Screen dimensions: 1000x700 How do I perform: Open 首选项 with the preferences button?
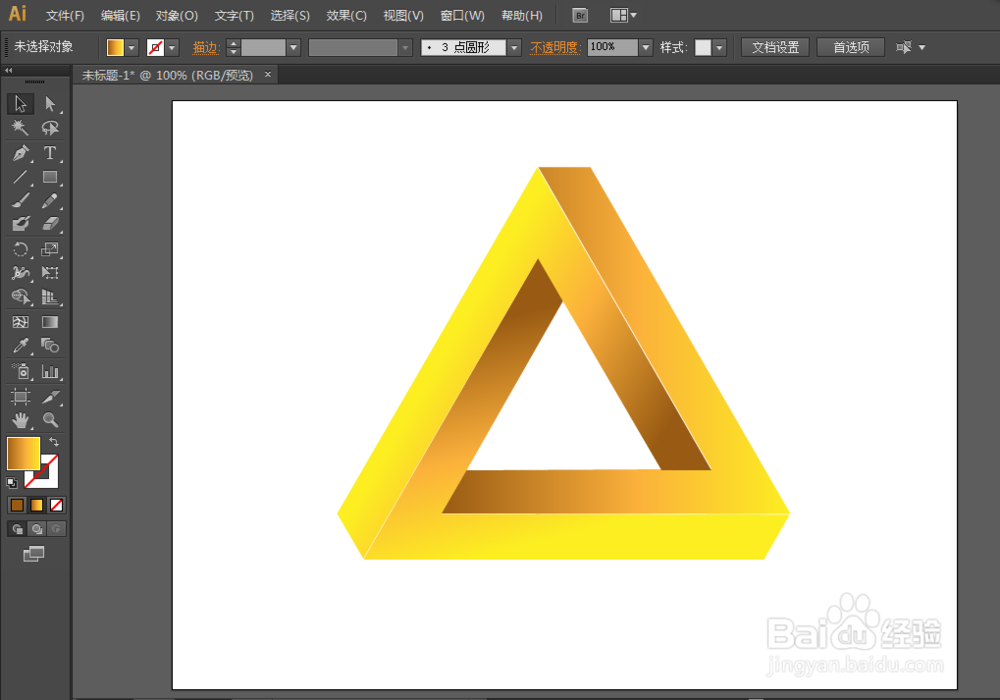[x=850, y=46]
